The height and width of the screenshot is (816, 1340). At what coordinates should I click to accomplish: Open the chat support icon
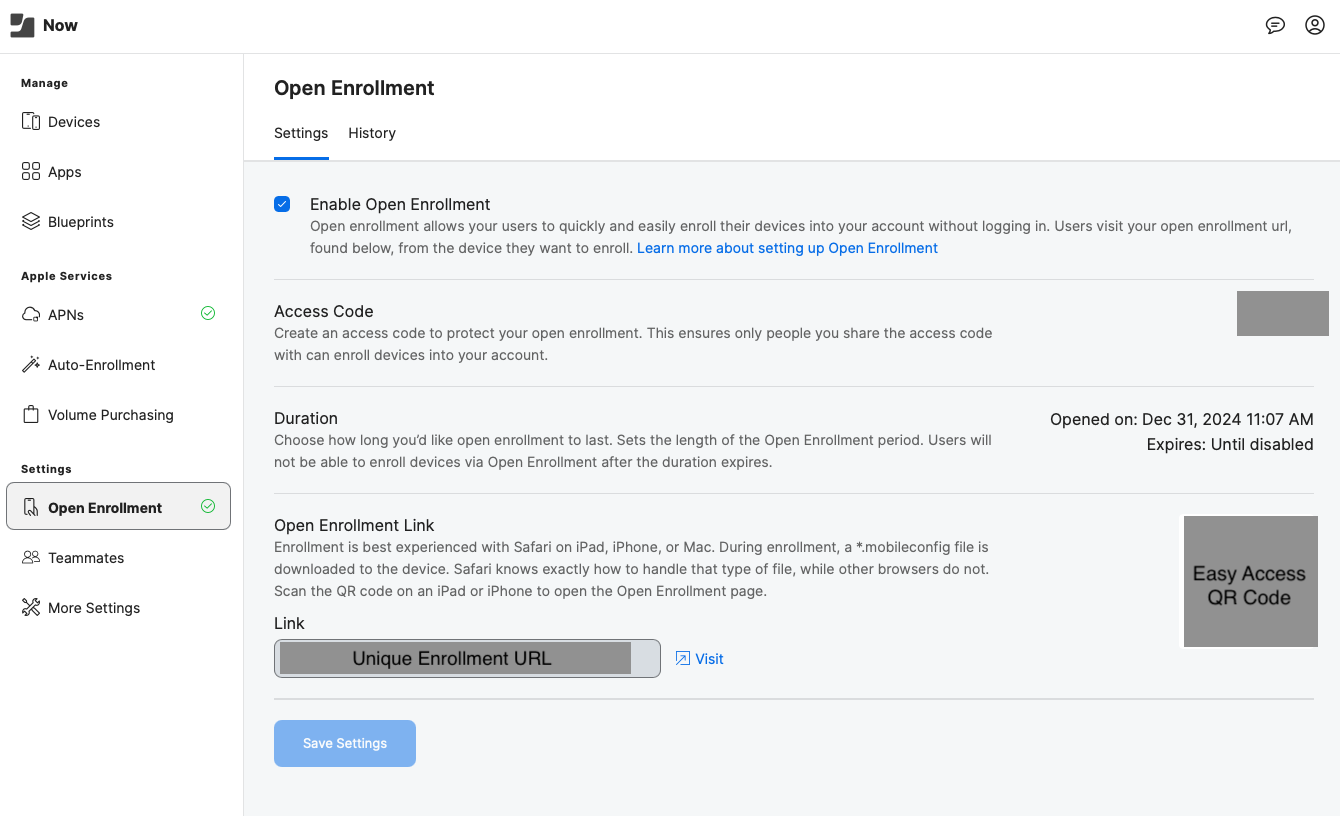pos(1275,26)
